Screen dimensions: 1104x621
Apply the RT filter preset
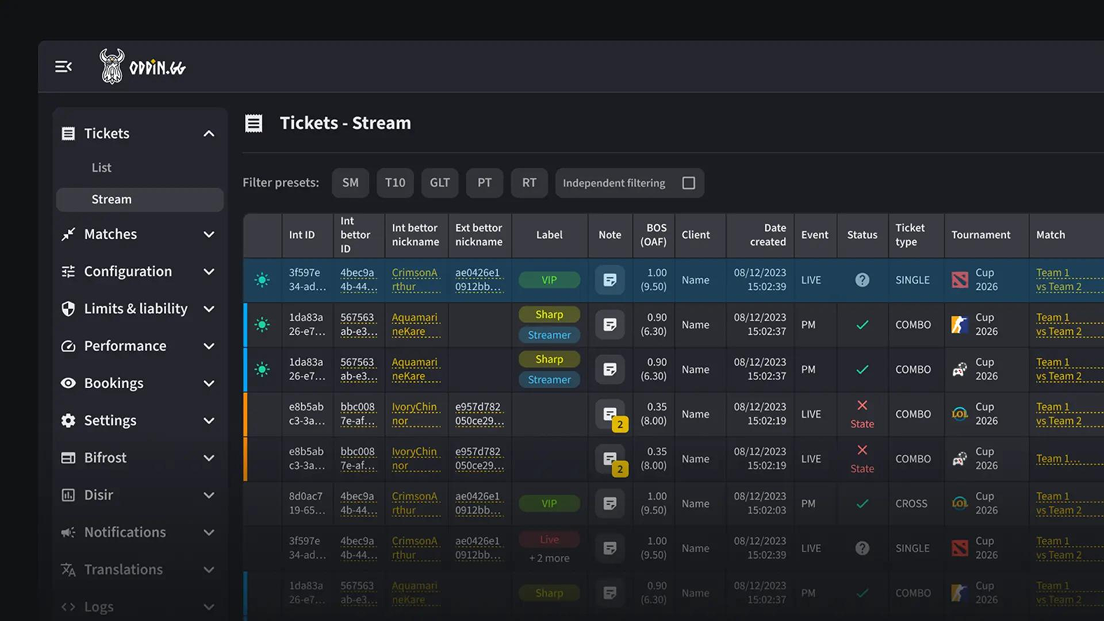click(x=529, y=183)
